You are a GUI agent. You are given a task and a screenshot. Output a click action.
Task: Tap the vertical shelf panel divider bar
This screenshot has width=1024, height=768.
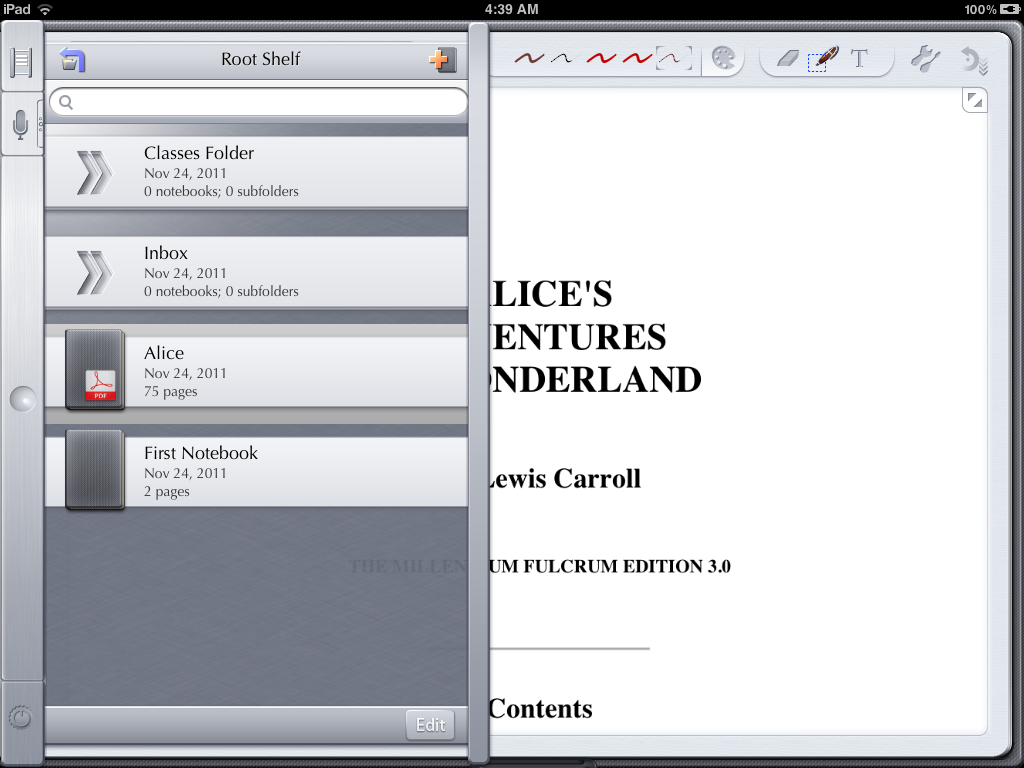tap(479, 394)
